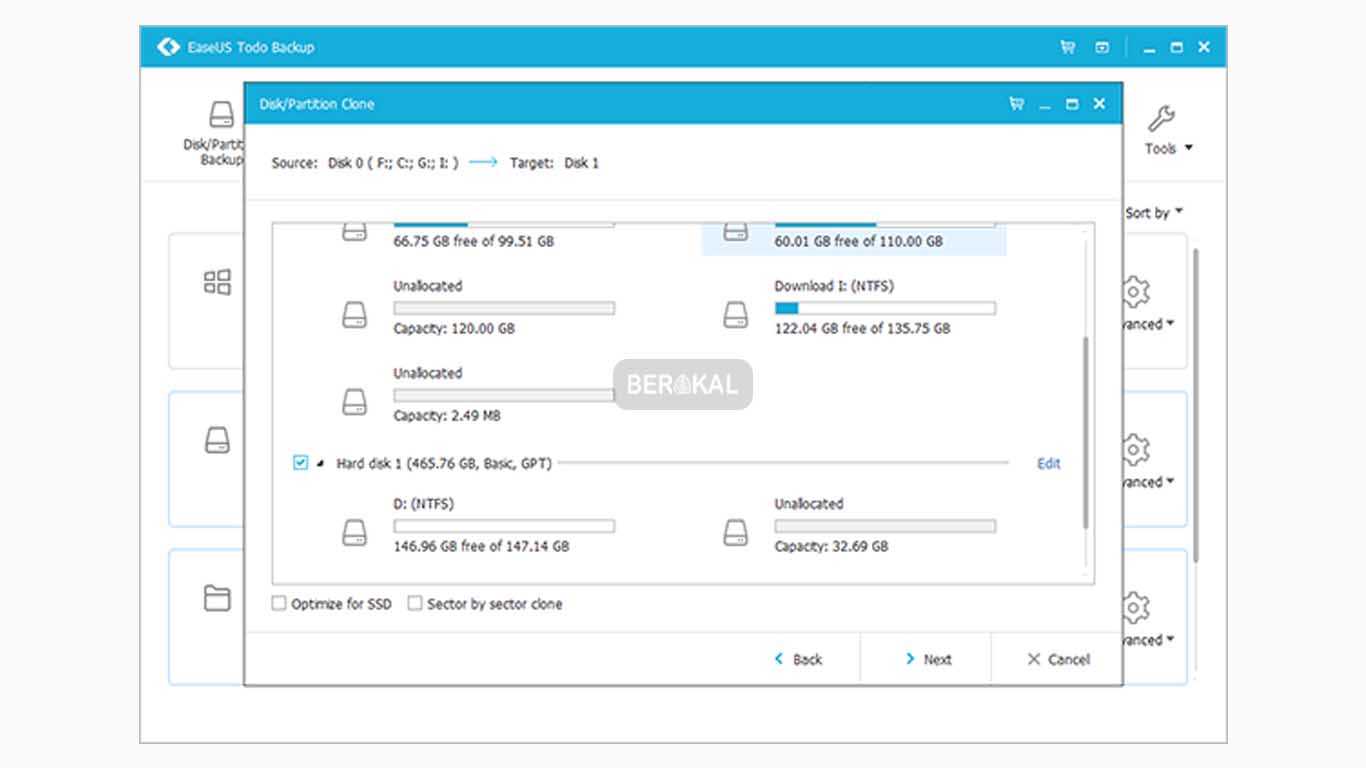Open the Tools wrench icon
This screenshot has height=768, width=1366.
click(1161, 119)
